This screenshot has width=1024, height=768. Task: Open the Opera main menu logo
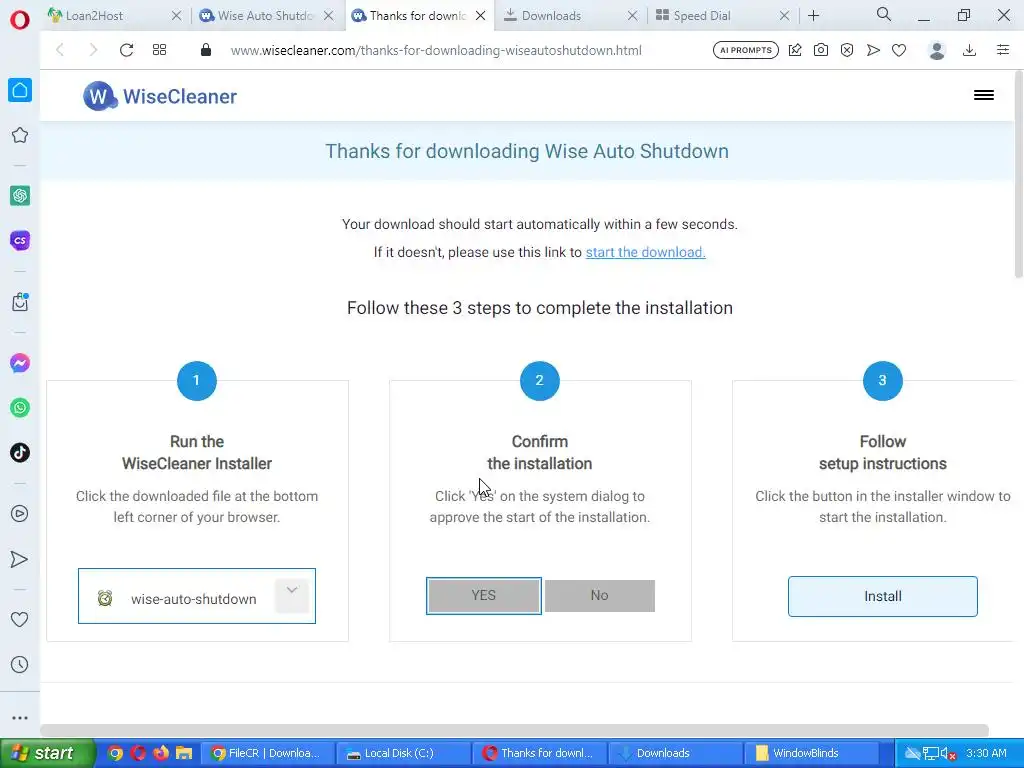click(20, 20)
